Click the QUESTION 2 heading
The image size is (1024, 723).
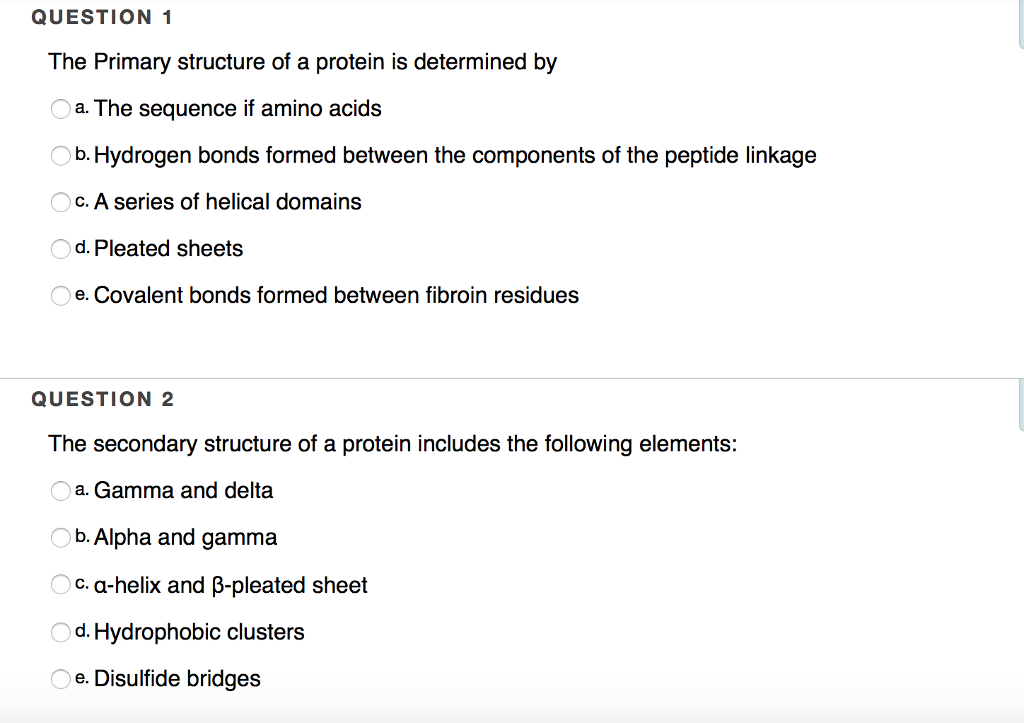tap(103, 398)
